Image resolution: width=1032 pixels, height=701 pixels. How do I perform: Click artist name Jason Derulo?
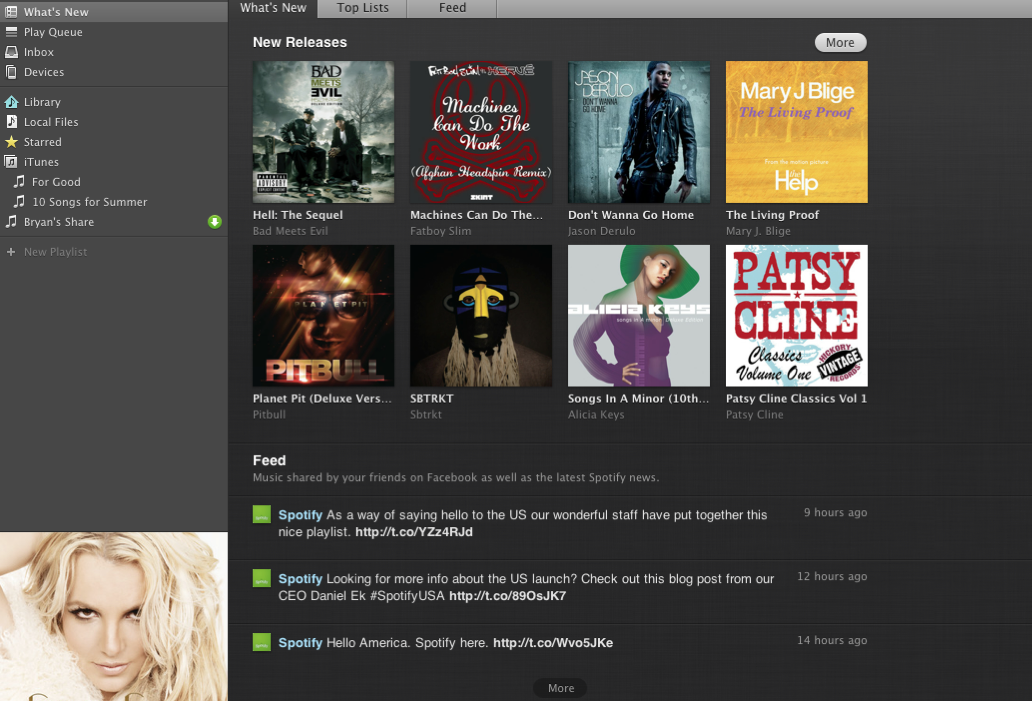tap(602, 231)
